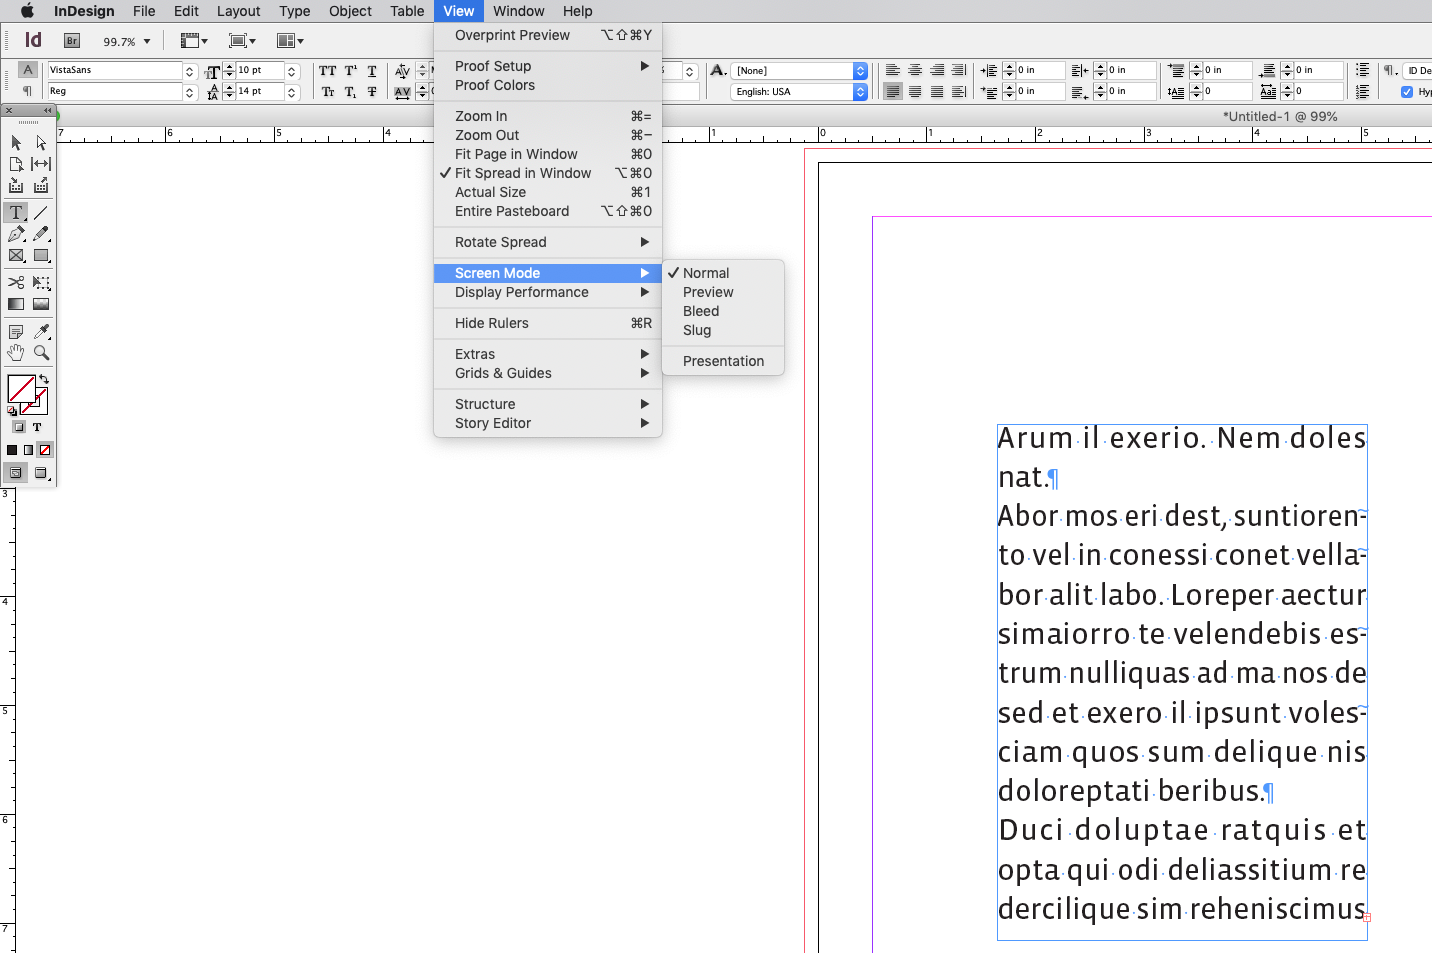Open the English: USA language dropdown
This screenshot has height=953, width=1432.
pyautogui.click(x=858, y=91)
